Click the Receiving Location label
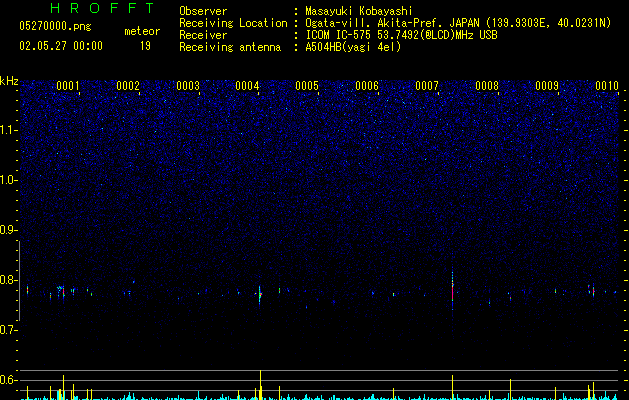 coord(233,23)
